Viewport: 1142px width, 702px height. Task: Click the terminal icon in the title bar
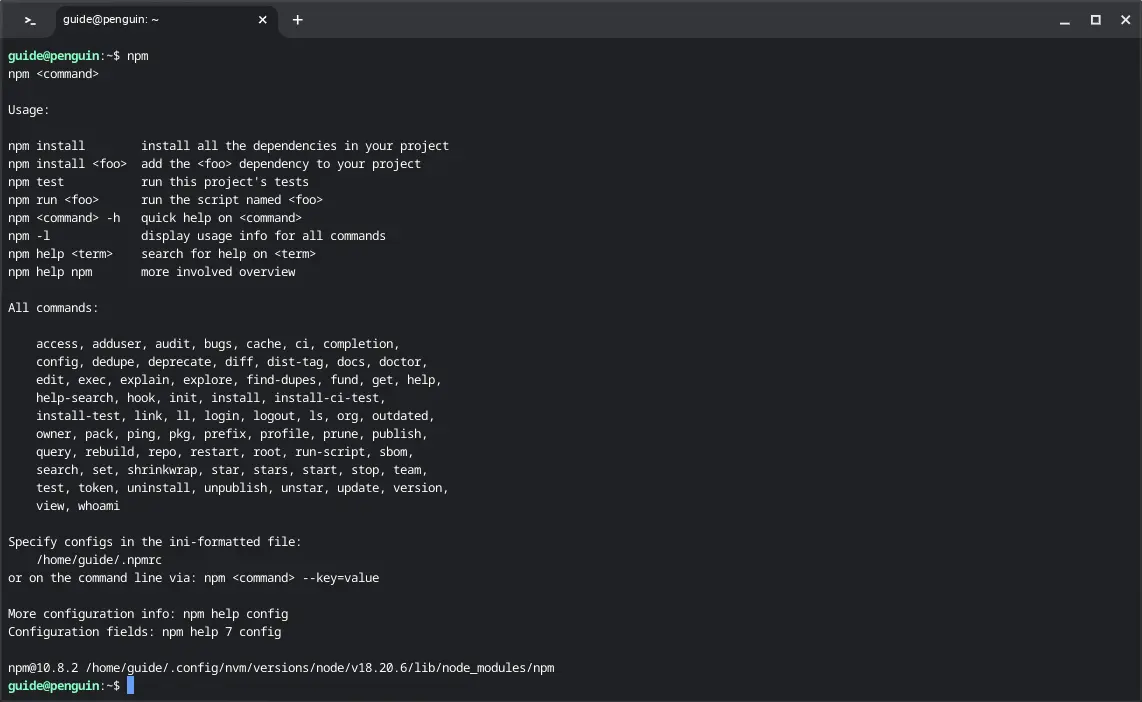[30, 20]
